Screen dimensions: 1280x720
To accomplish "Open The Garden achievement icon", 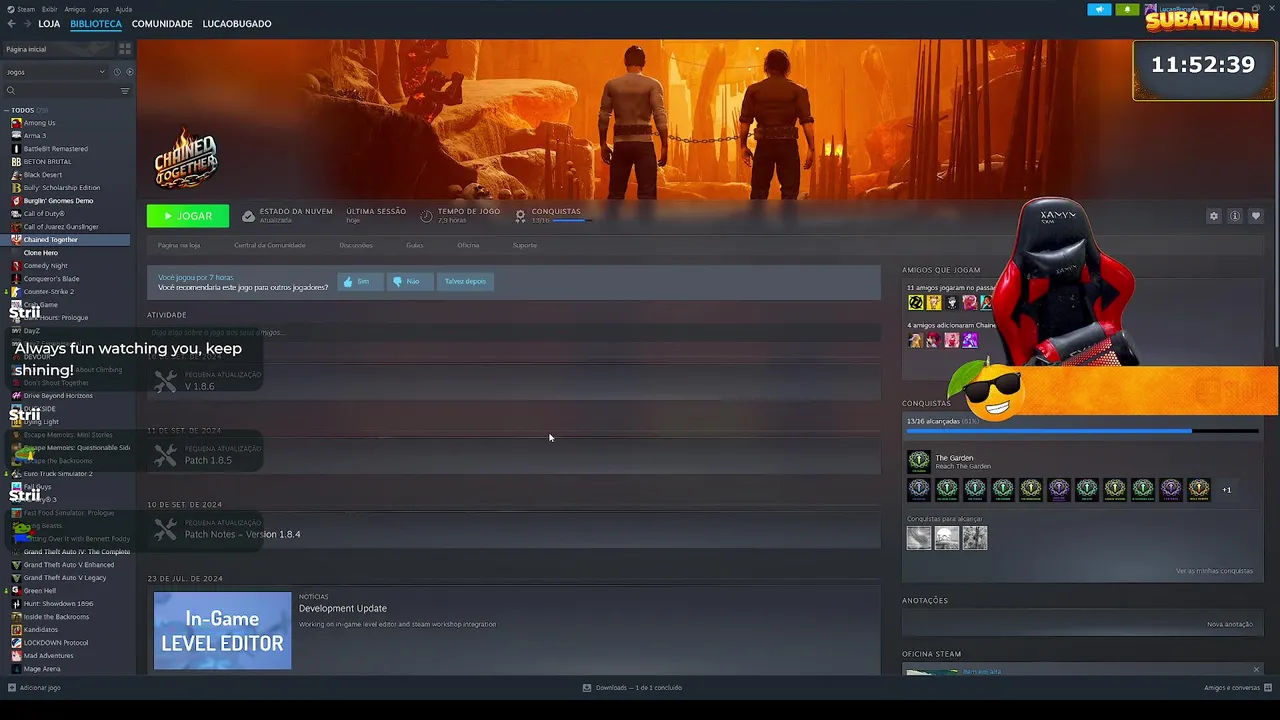I will 918,461.
